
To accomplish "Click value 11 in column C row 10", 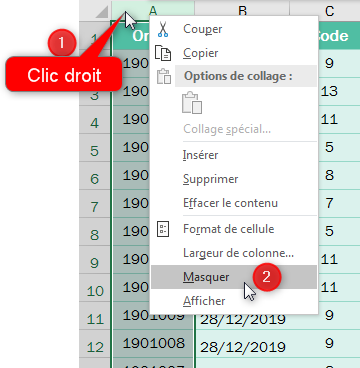I will pyautogui.click(x=329, y=287).
